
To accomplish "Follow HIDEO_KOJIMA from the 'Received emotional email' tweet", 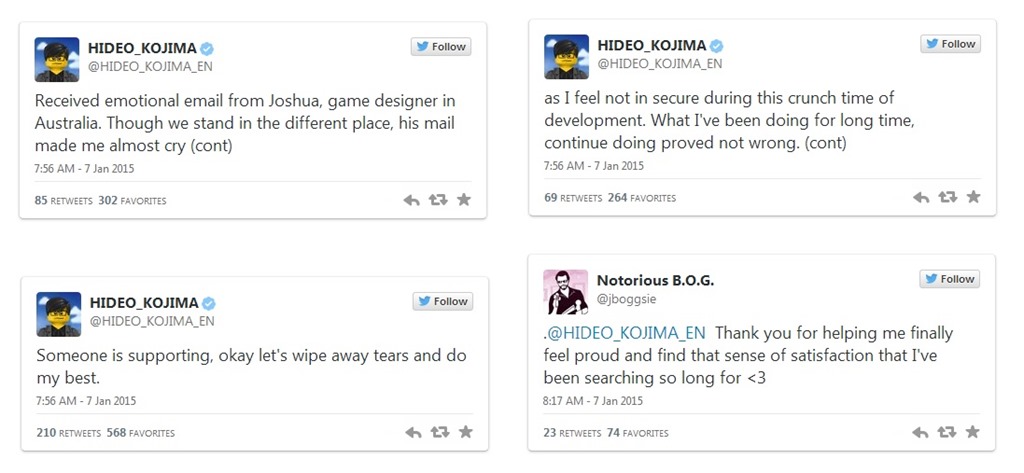I will [441, 47].
